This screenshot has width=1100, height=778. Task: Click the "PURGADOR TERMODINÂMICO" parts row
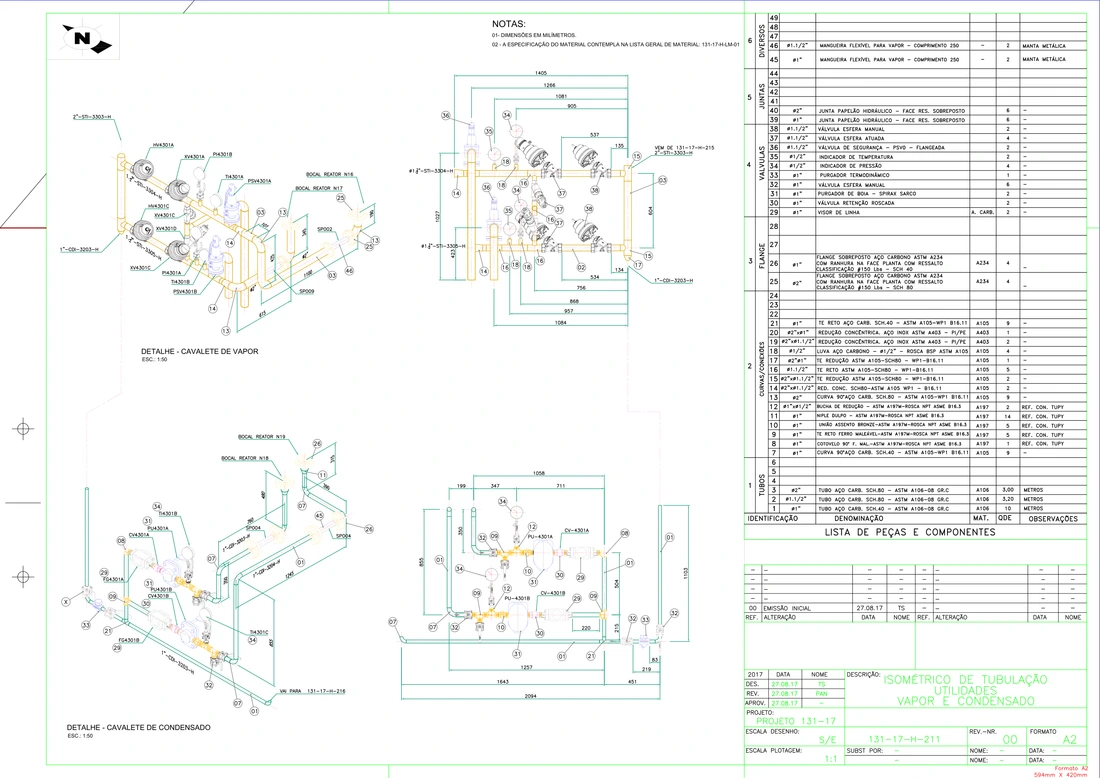coord(915,175)
